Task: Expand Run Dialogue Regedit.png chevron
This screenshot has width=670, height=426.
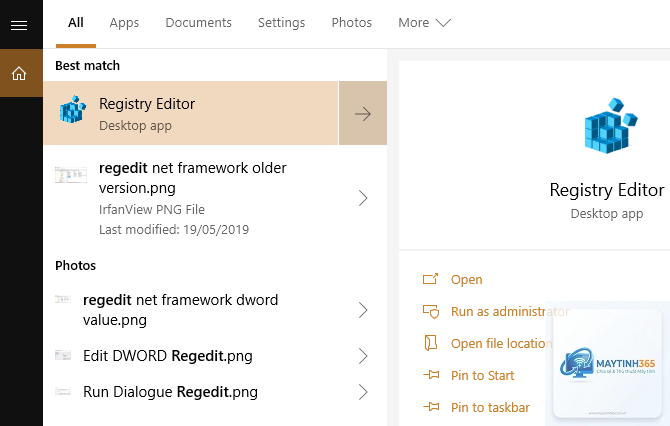Action: pyautogui.click(x=363, y=392)
